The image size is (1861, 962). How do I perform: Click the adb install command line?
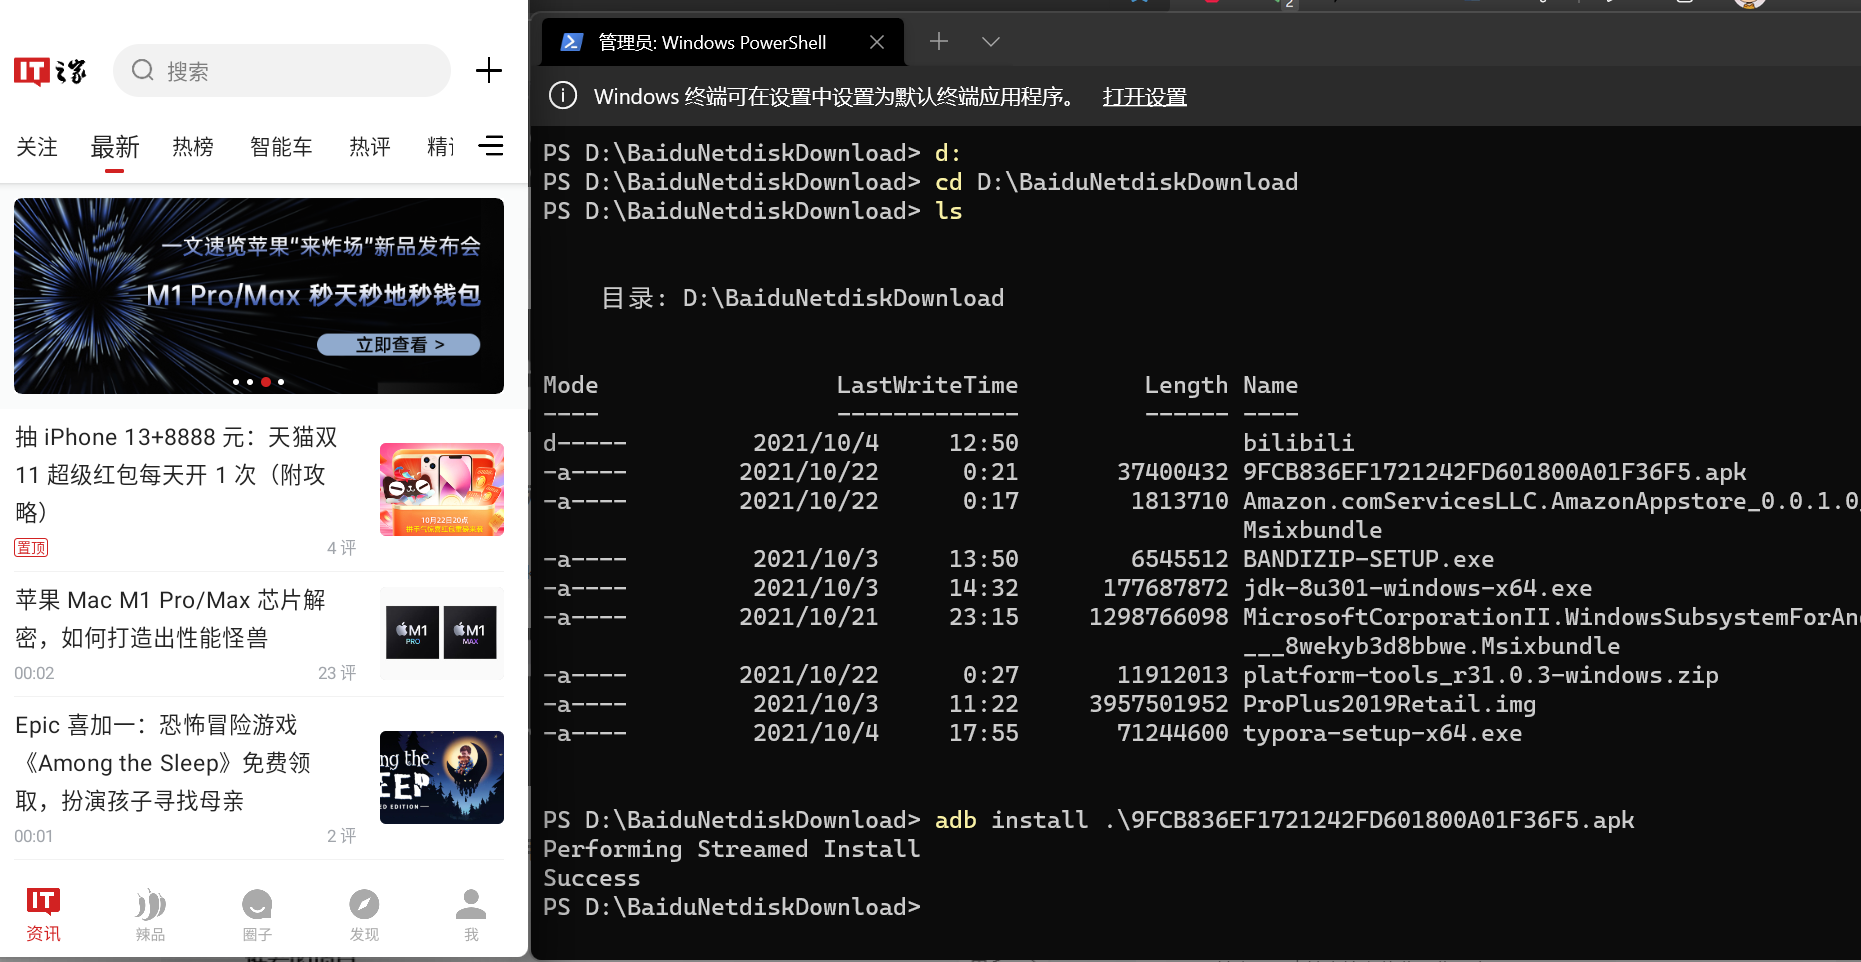coord(1089,820)
